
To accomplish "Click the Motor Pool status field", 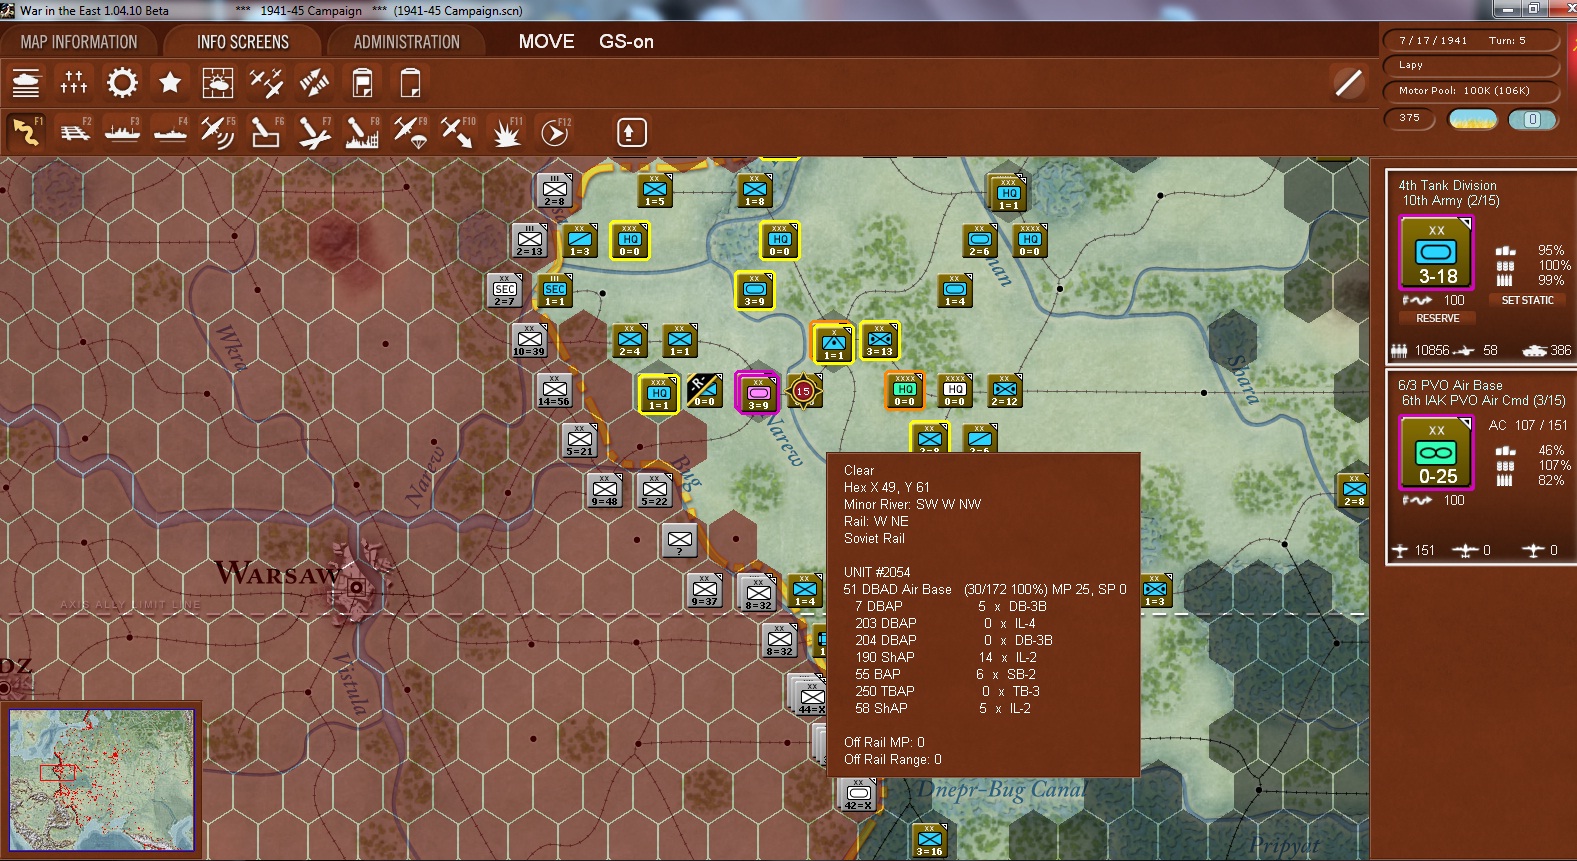I will (x=1471, y=91).
